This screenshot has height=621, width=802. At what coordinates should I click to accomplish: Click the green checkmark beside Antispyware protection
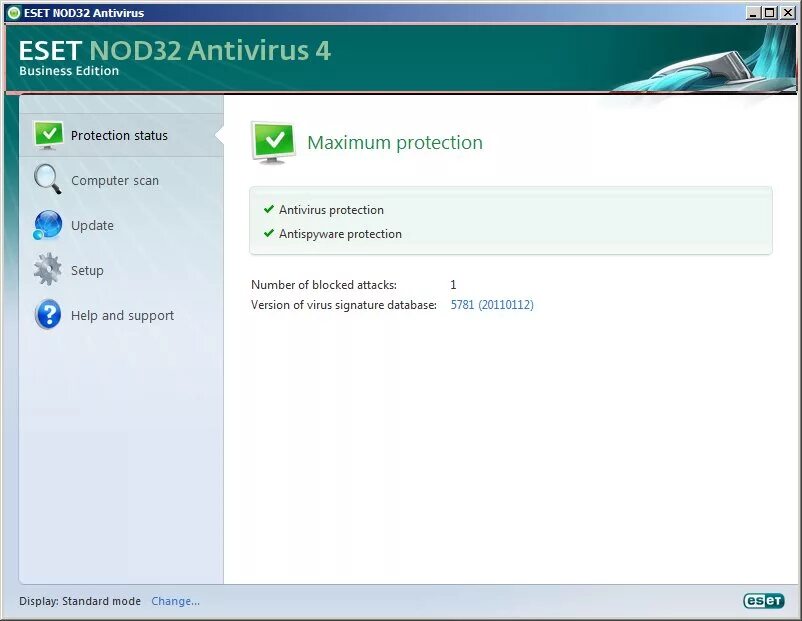[x=269, y=233]
